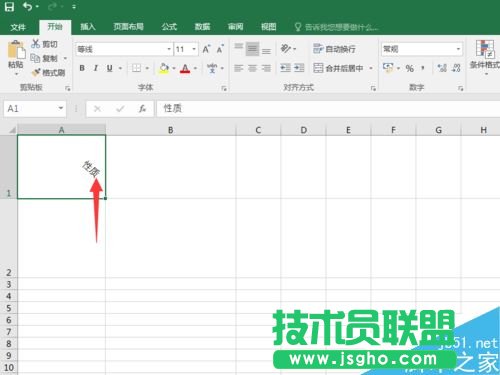Open the 合并后居中 dropdown arrow

point(371,68)
